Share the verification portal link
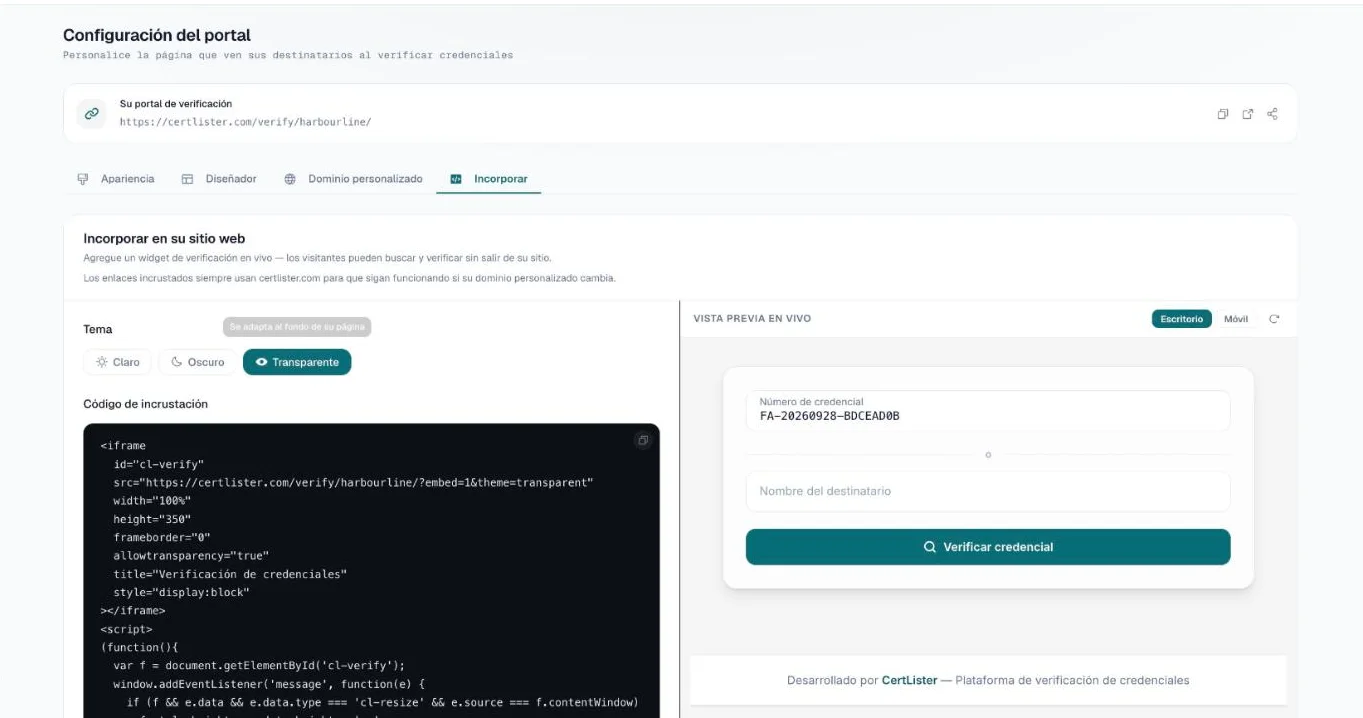1363x718 pixels. [x=1272, y=114]
